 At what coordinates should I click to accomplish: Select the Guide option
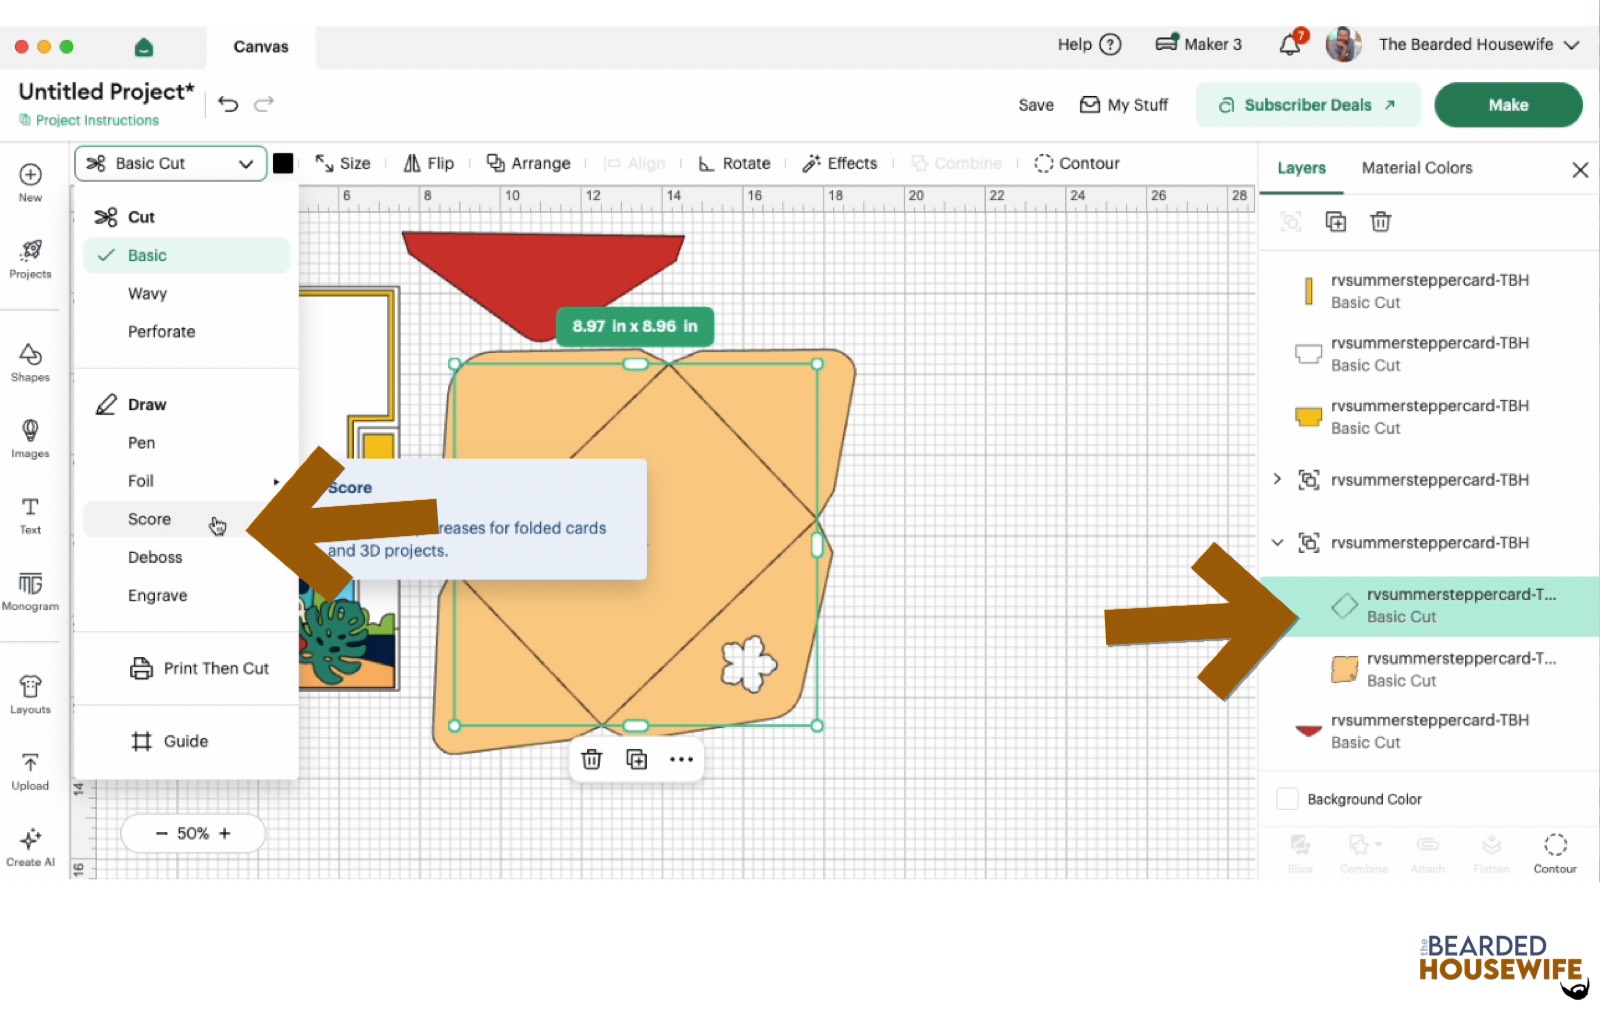[x=170, y=741]
